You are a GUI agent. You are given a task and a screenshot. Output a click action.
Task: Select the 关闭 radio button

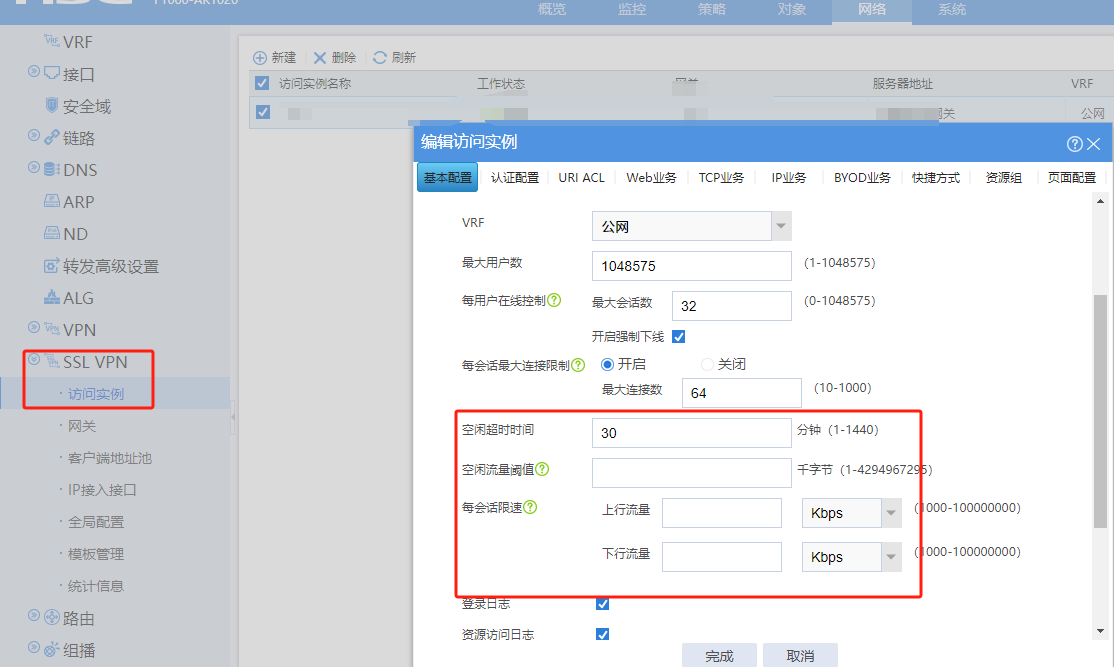point(707,364)
